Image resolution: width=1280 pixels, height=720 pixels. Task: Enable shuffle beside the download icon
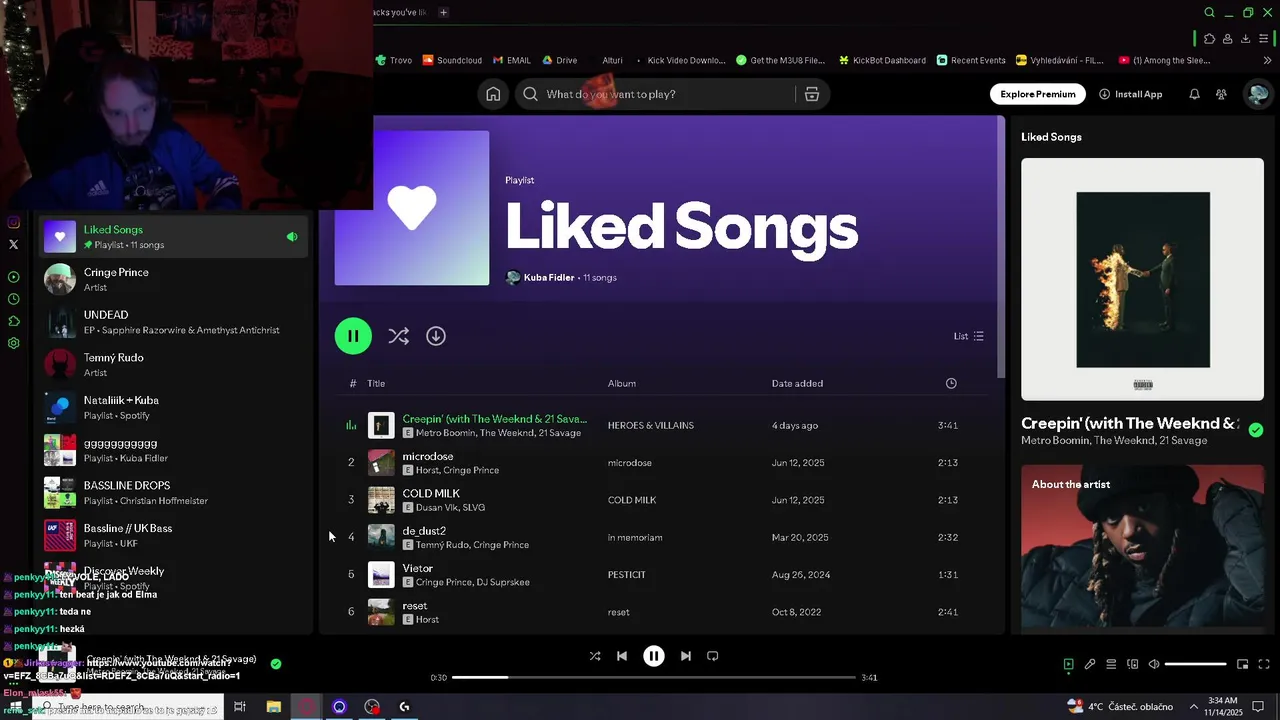tap(398, 336)
